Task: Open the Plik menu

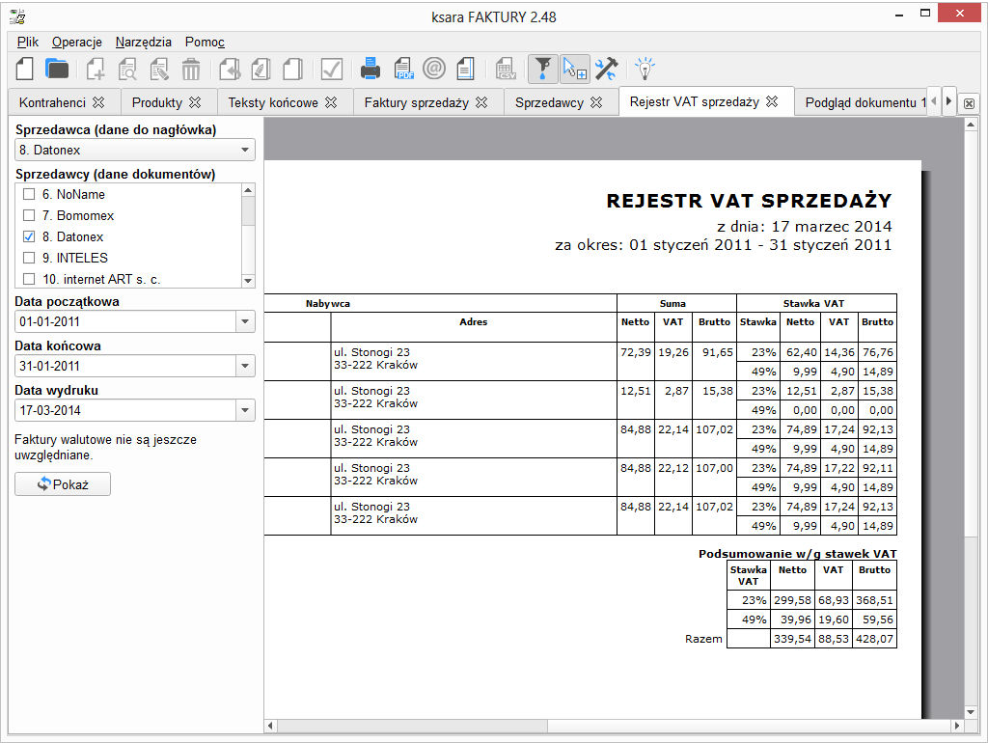Action: pos(28,42)
